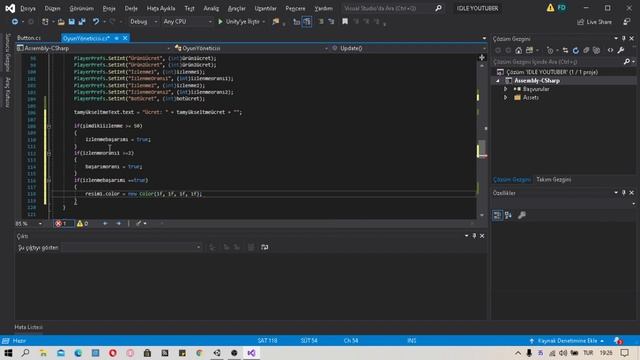Click the Live Share button

(594, 22)
